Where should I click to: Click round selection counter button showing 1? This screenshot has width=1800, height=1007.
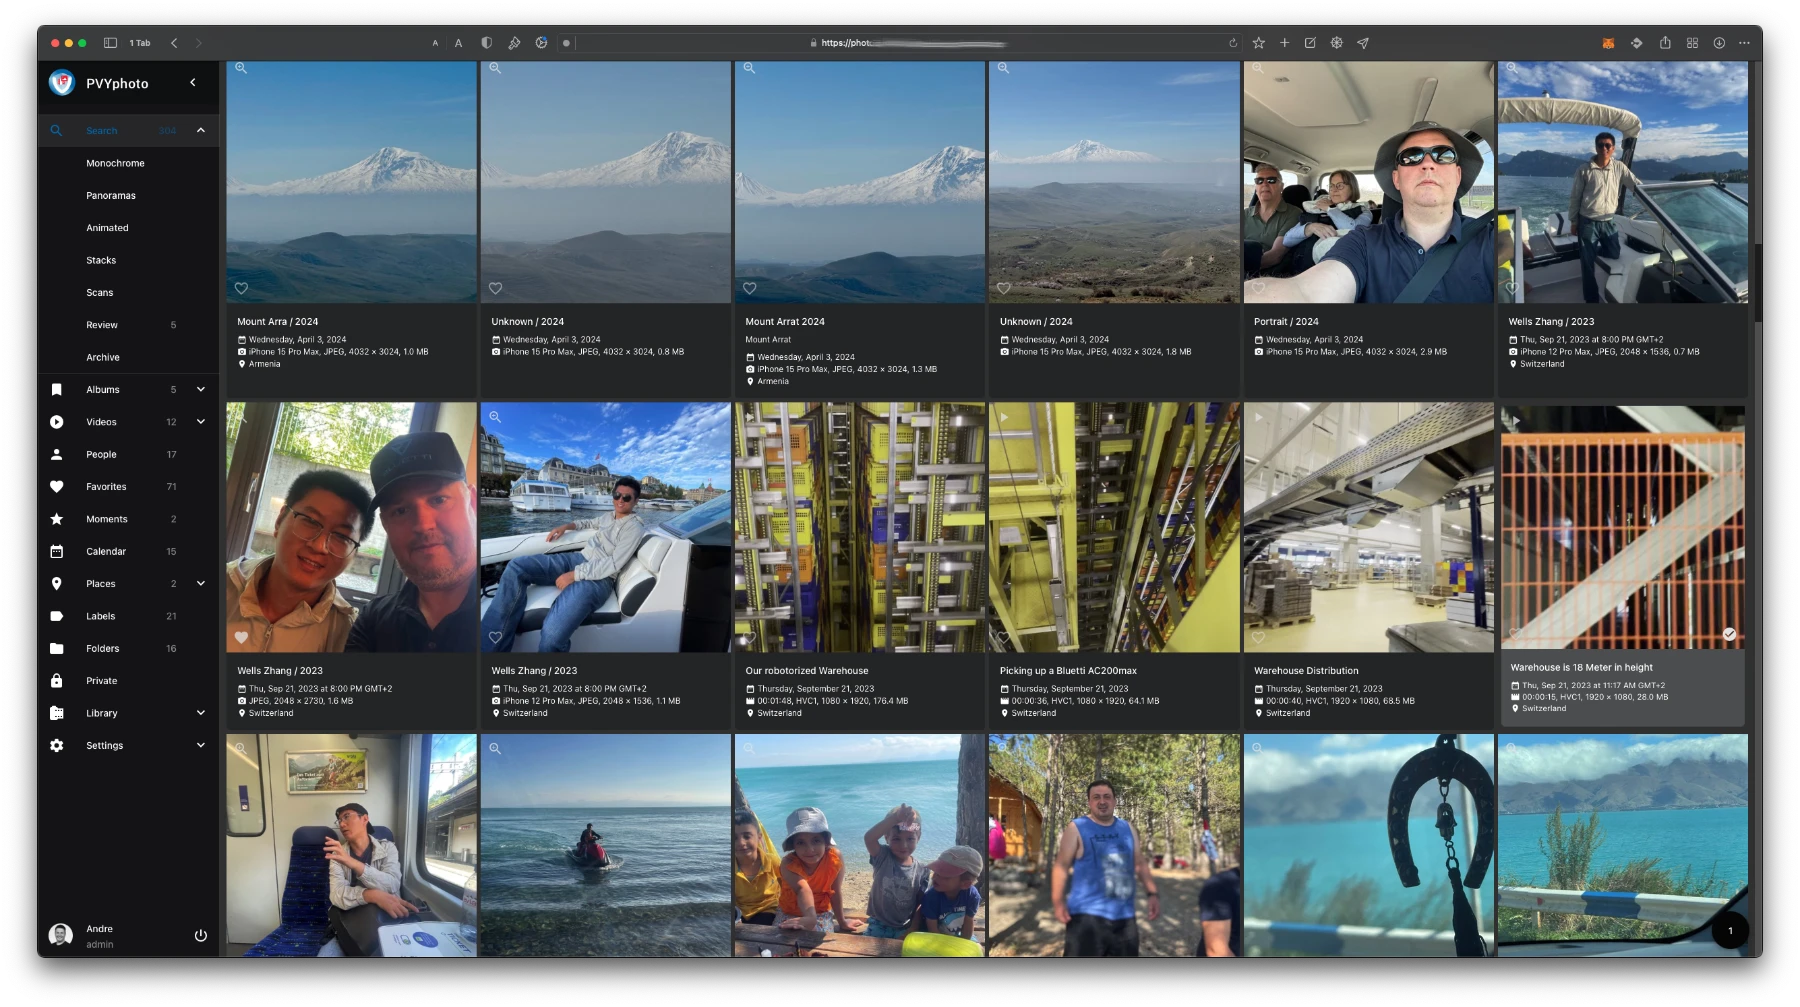point(1730,930)
